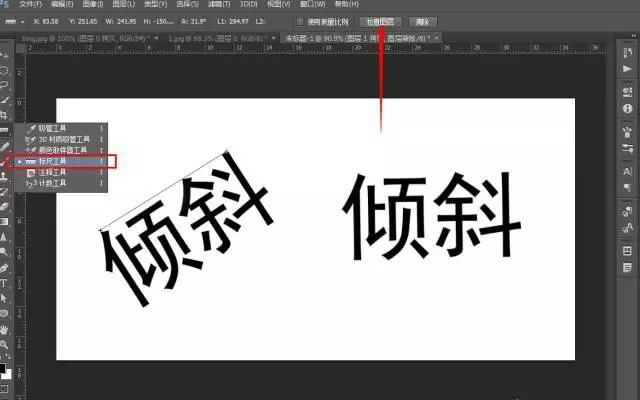Select the Gradient tool
Viewport: 640px width, 400px height.
pyautogui.click(x=4, y=222)
